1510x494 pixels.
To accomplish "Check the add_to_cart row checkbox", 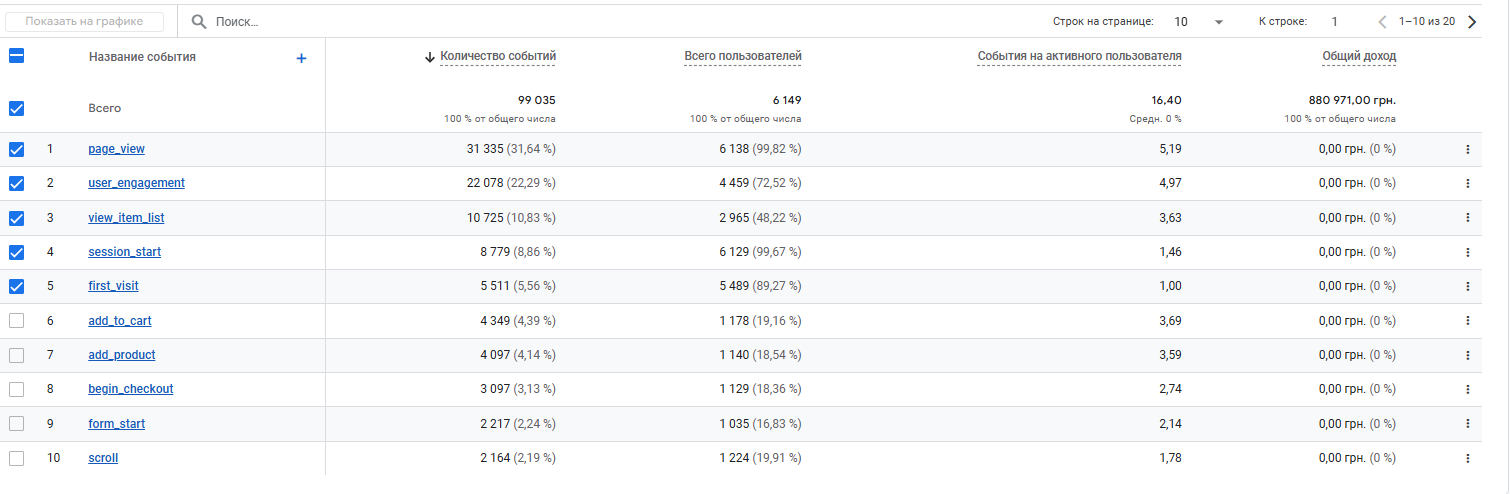I will click(16, 321).
